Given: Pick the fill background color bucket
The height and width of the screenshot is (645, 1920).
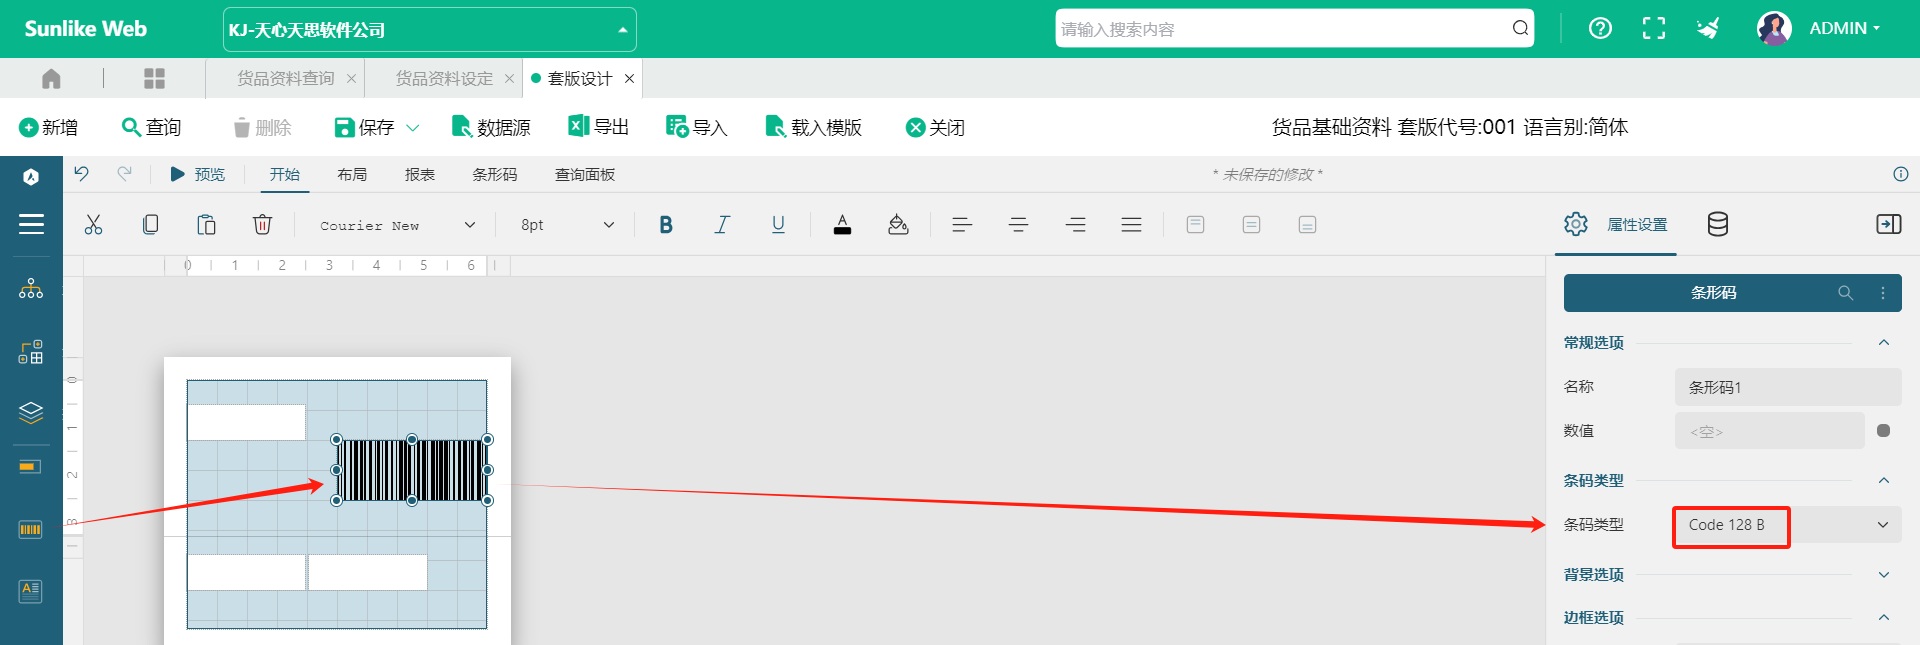Looking at the screenshot, I should pos(898,225).
